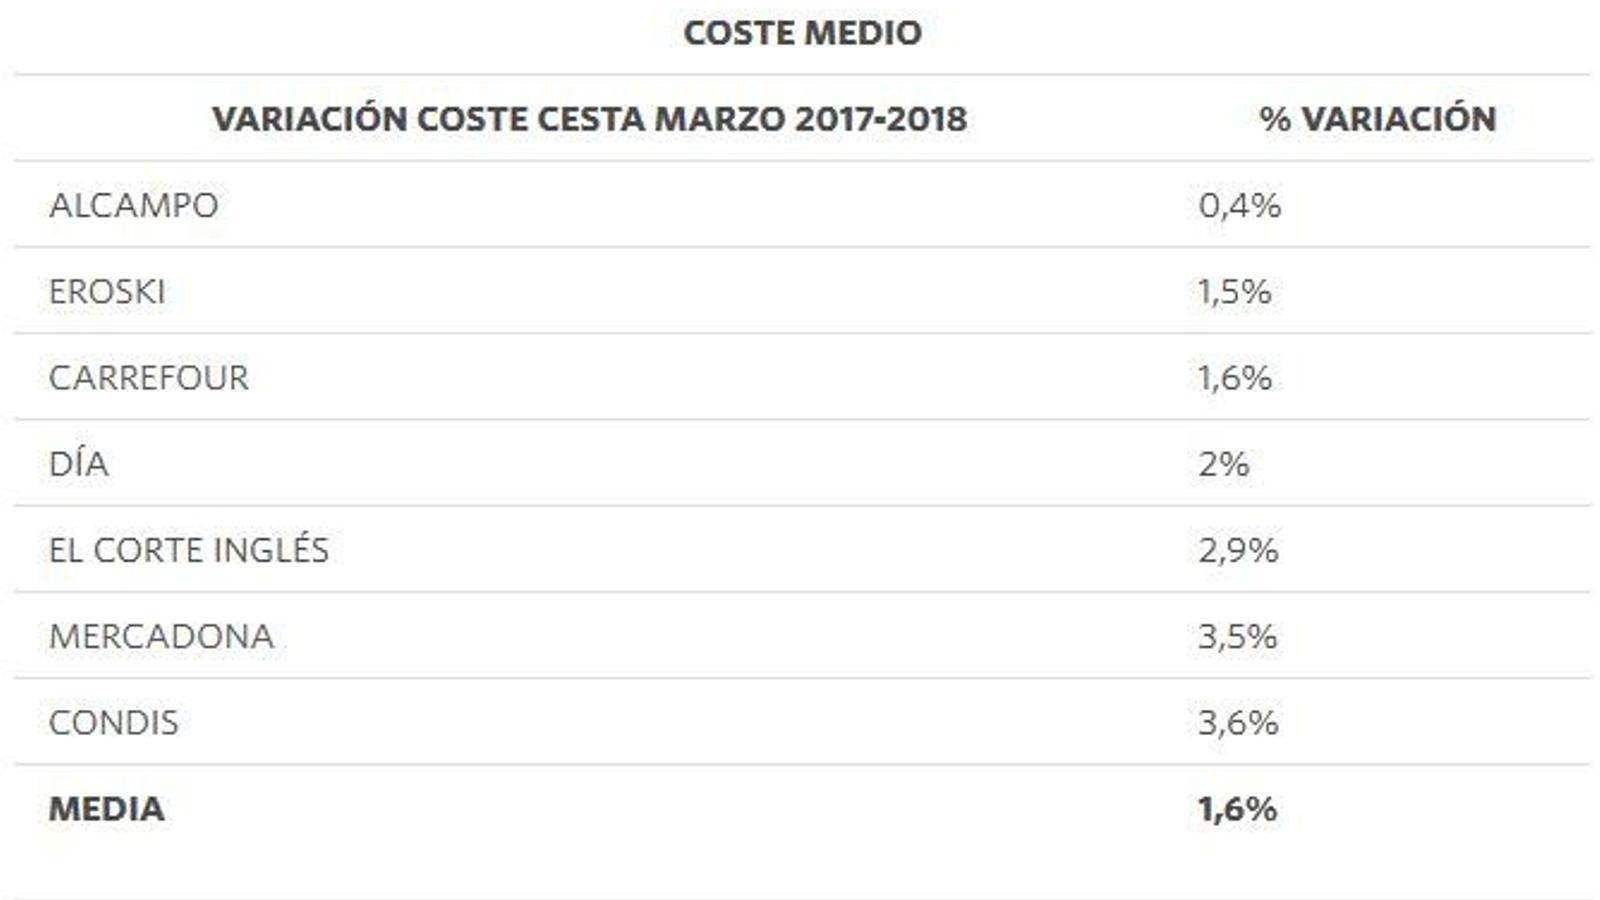Select the 1,5% variation value
The height and width of the screenshot is (900, 1600).
[x=1234, y=292]
